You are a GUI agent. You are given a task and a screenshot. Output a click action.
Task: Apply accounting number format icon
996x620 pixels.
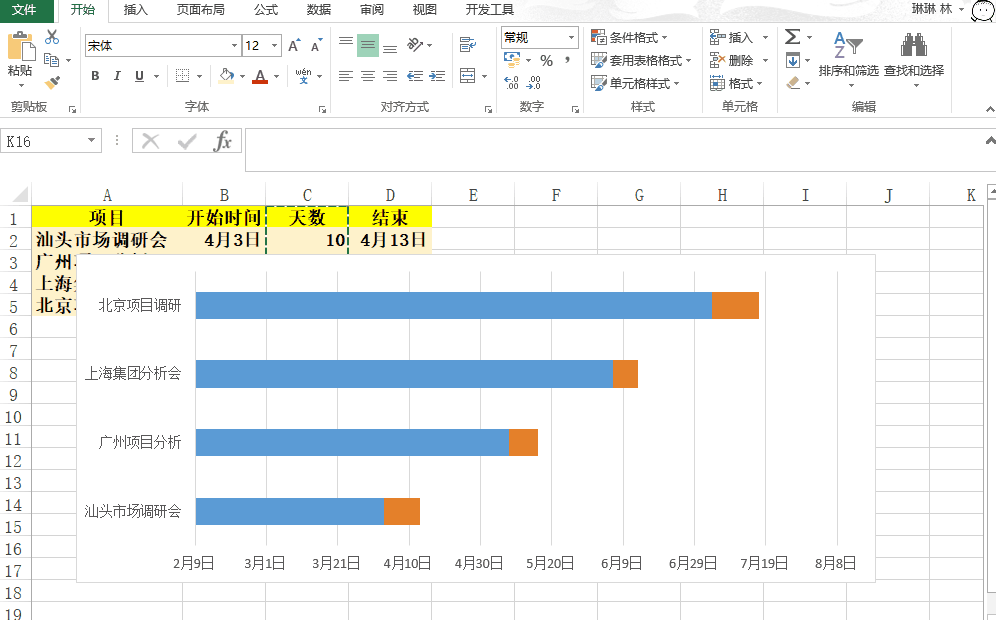(512, 60)
